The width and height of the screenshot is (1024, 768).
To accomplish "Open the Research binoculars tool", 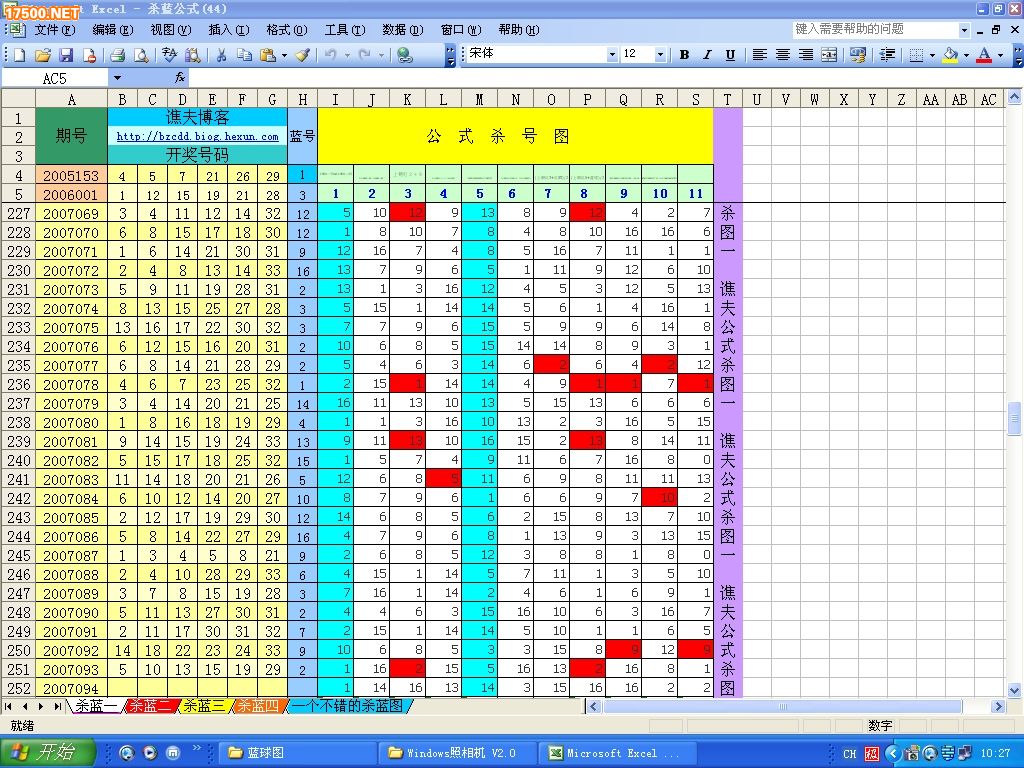I will 193,56.
